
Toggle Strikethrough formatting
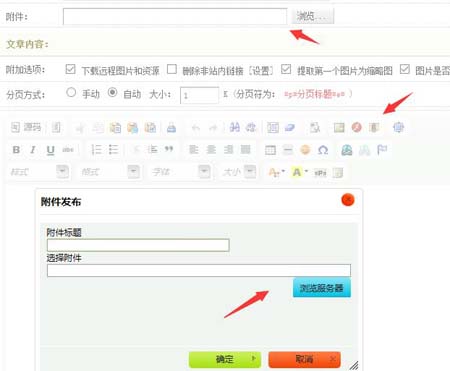pyautogui.click(x=68, y=150)
